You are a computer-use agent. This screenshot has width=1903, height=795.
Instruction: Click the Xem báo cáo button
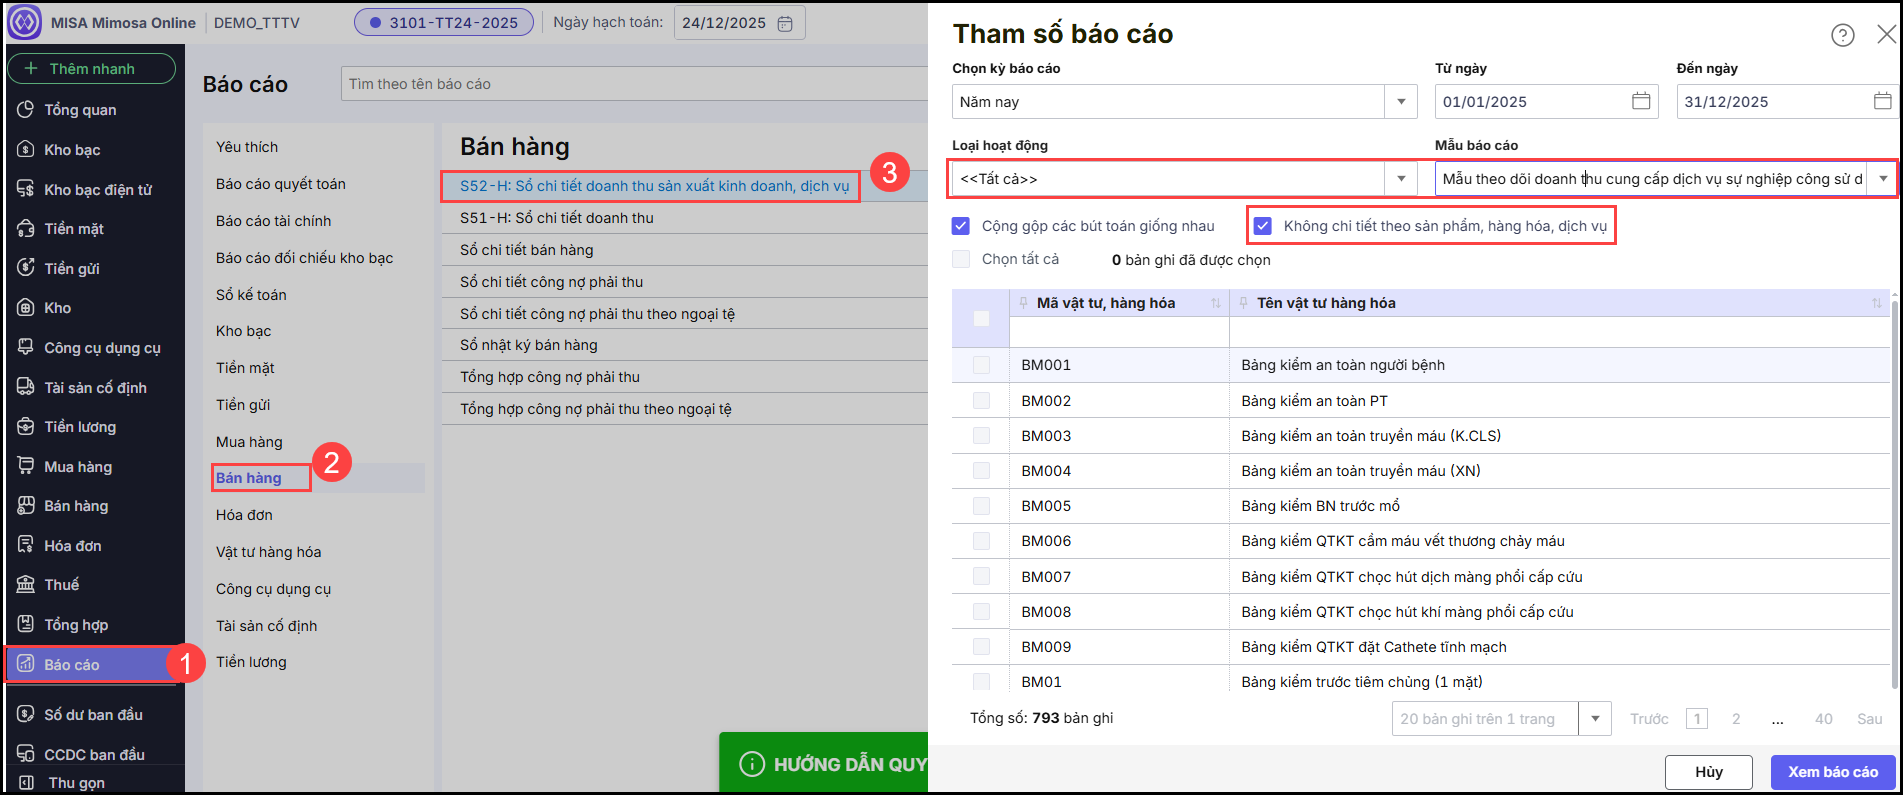[1832, 772]
